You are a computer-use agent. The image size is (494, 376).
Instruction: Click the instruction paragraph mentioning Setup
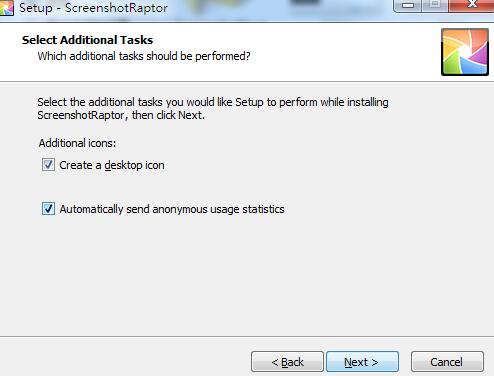tap(213, 108)
